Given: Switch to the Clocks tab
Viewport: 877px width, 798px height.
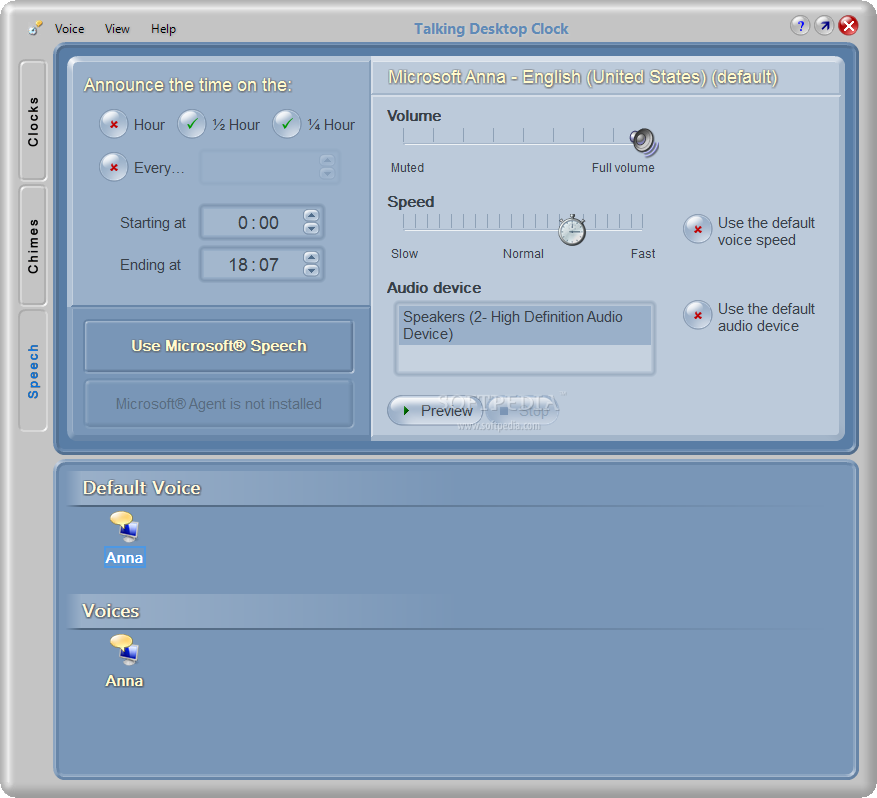Looking at the screenshot, I should pyautogui.click(x=33, y=121).
